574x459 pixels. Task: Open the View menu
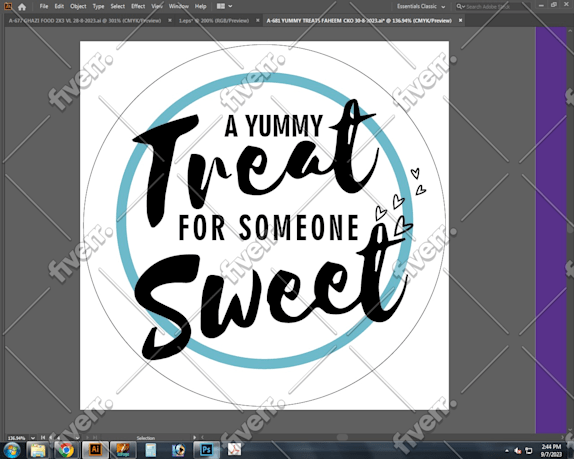pyautogui.click(x=157, y=6)
